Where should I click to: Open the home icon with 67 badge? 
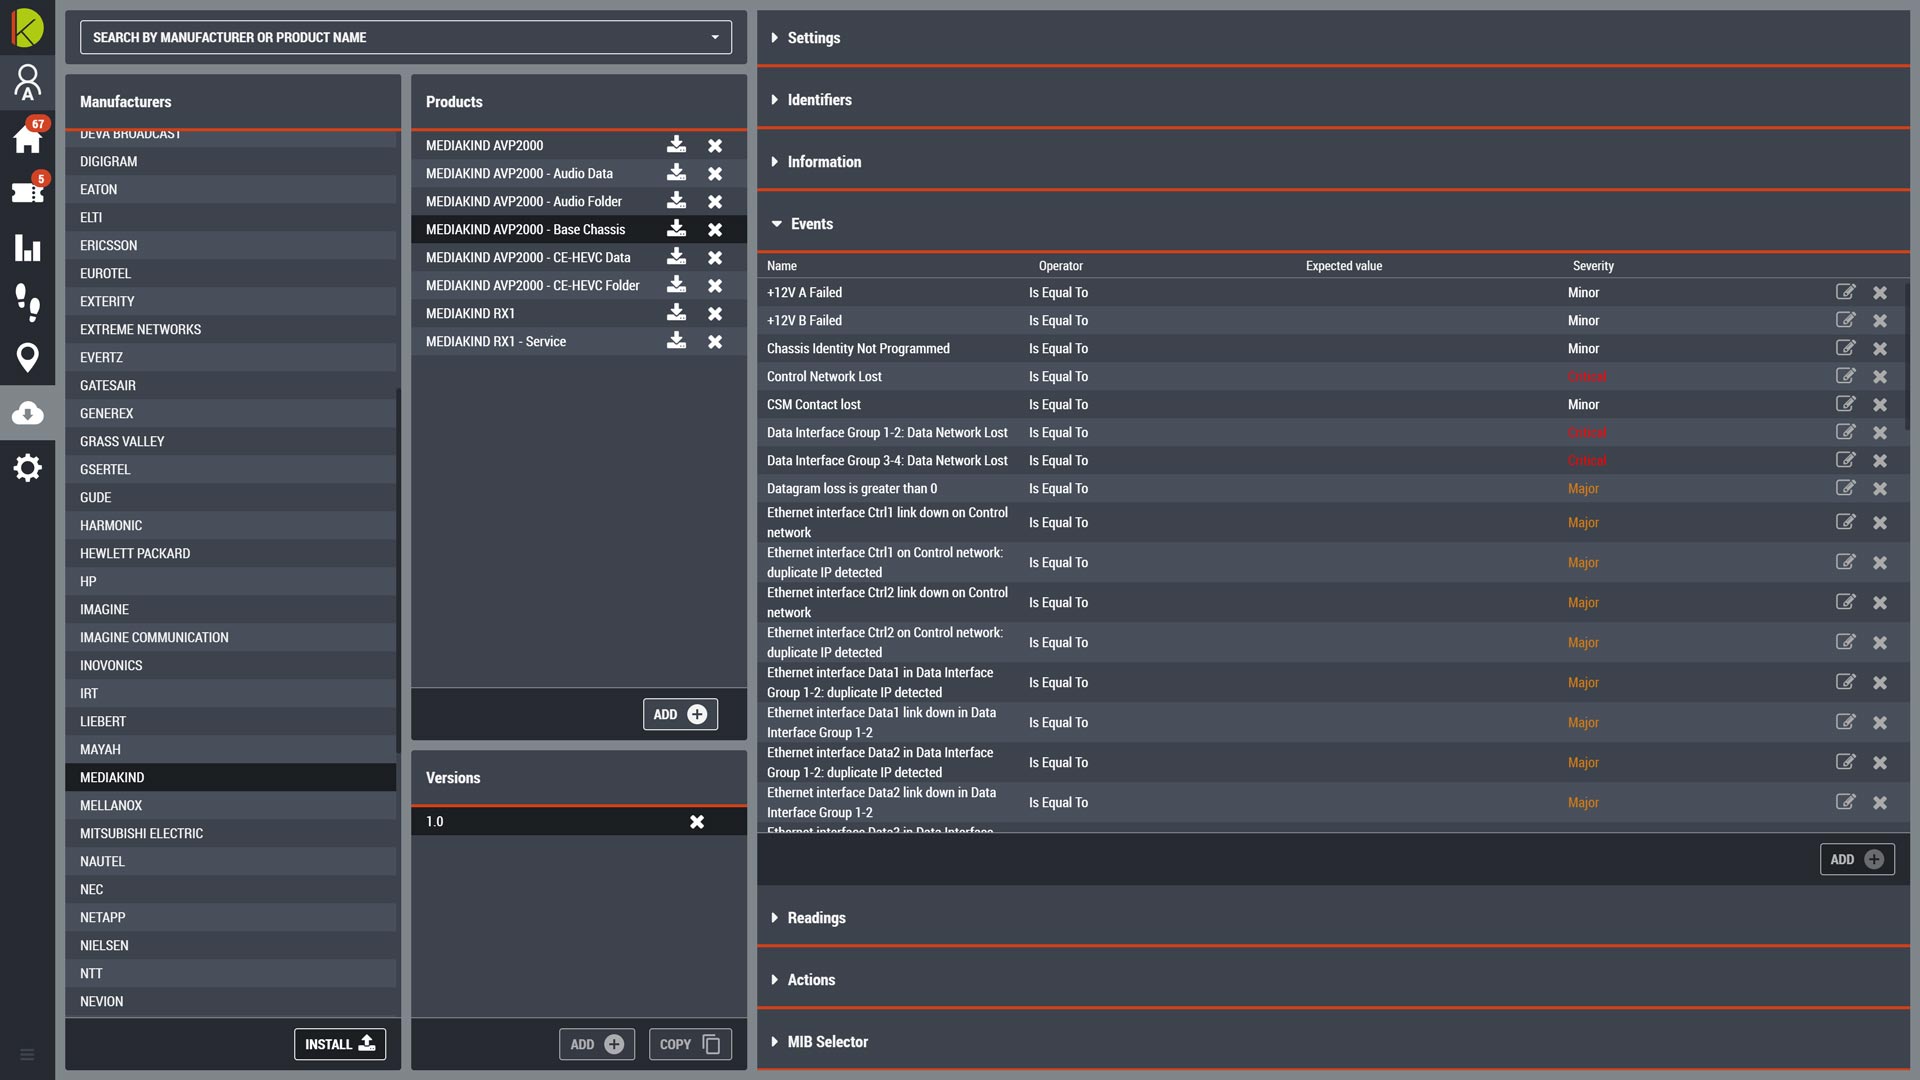pyautogui.click(x=27, y=137)
